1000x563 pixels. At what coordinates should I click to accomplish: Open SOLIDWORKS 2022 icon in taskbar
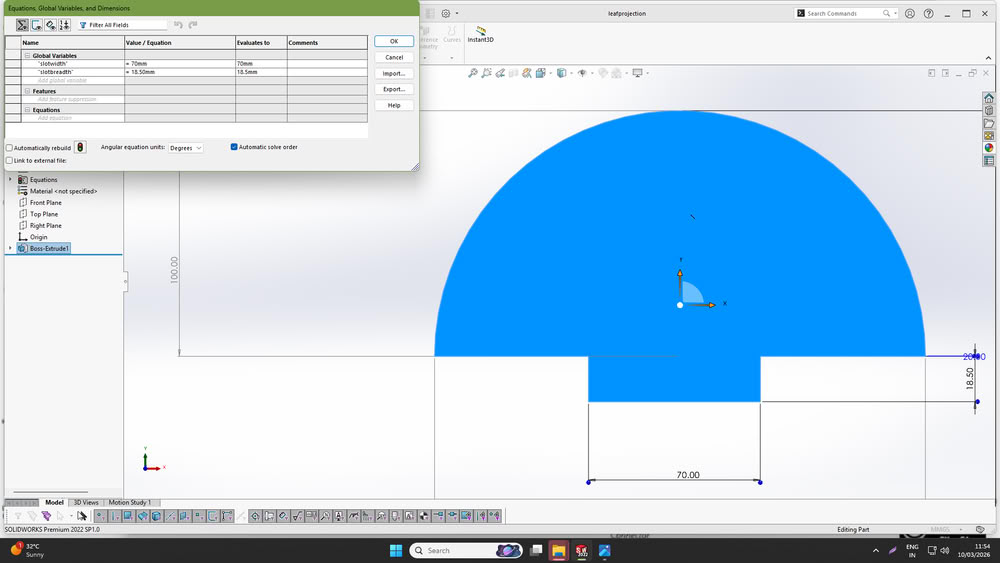point(582,551)
